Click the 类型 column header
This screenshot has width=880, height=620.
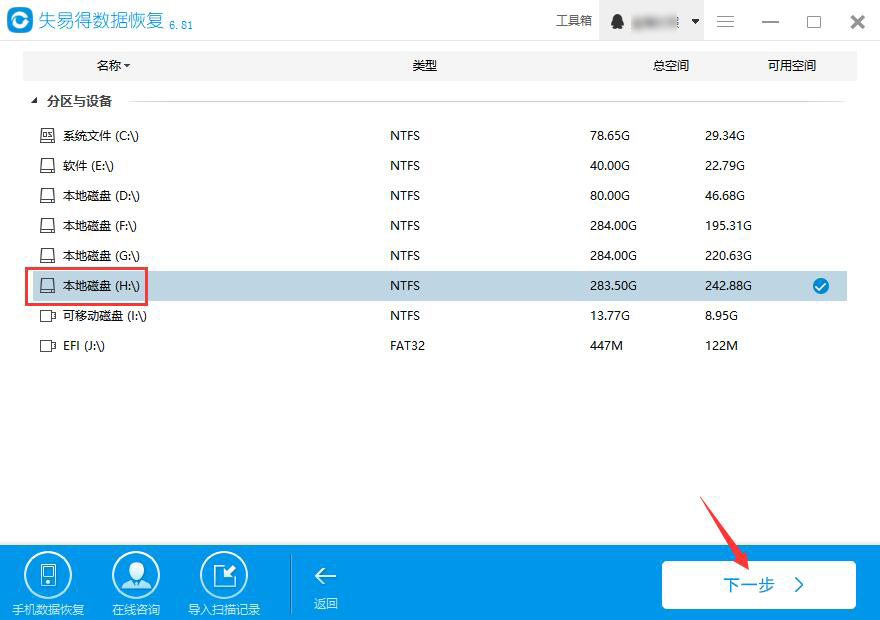(424, 66)
